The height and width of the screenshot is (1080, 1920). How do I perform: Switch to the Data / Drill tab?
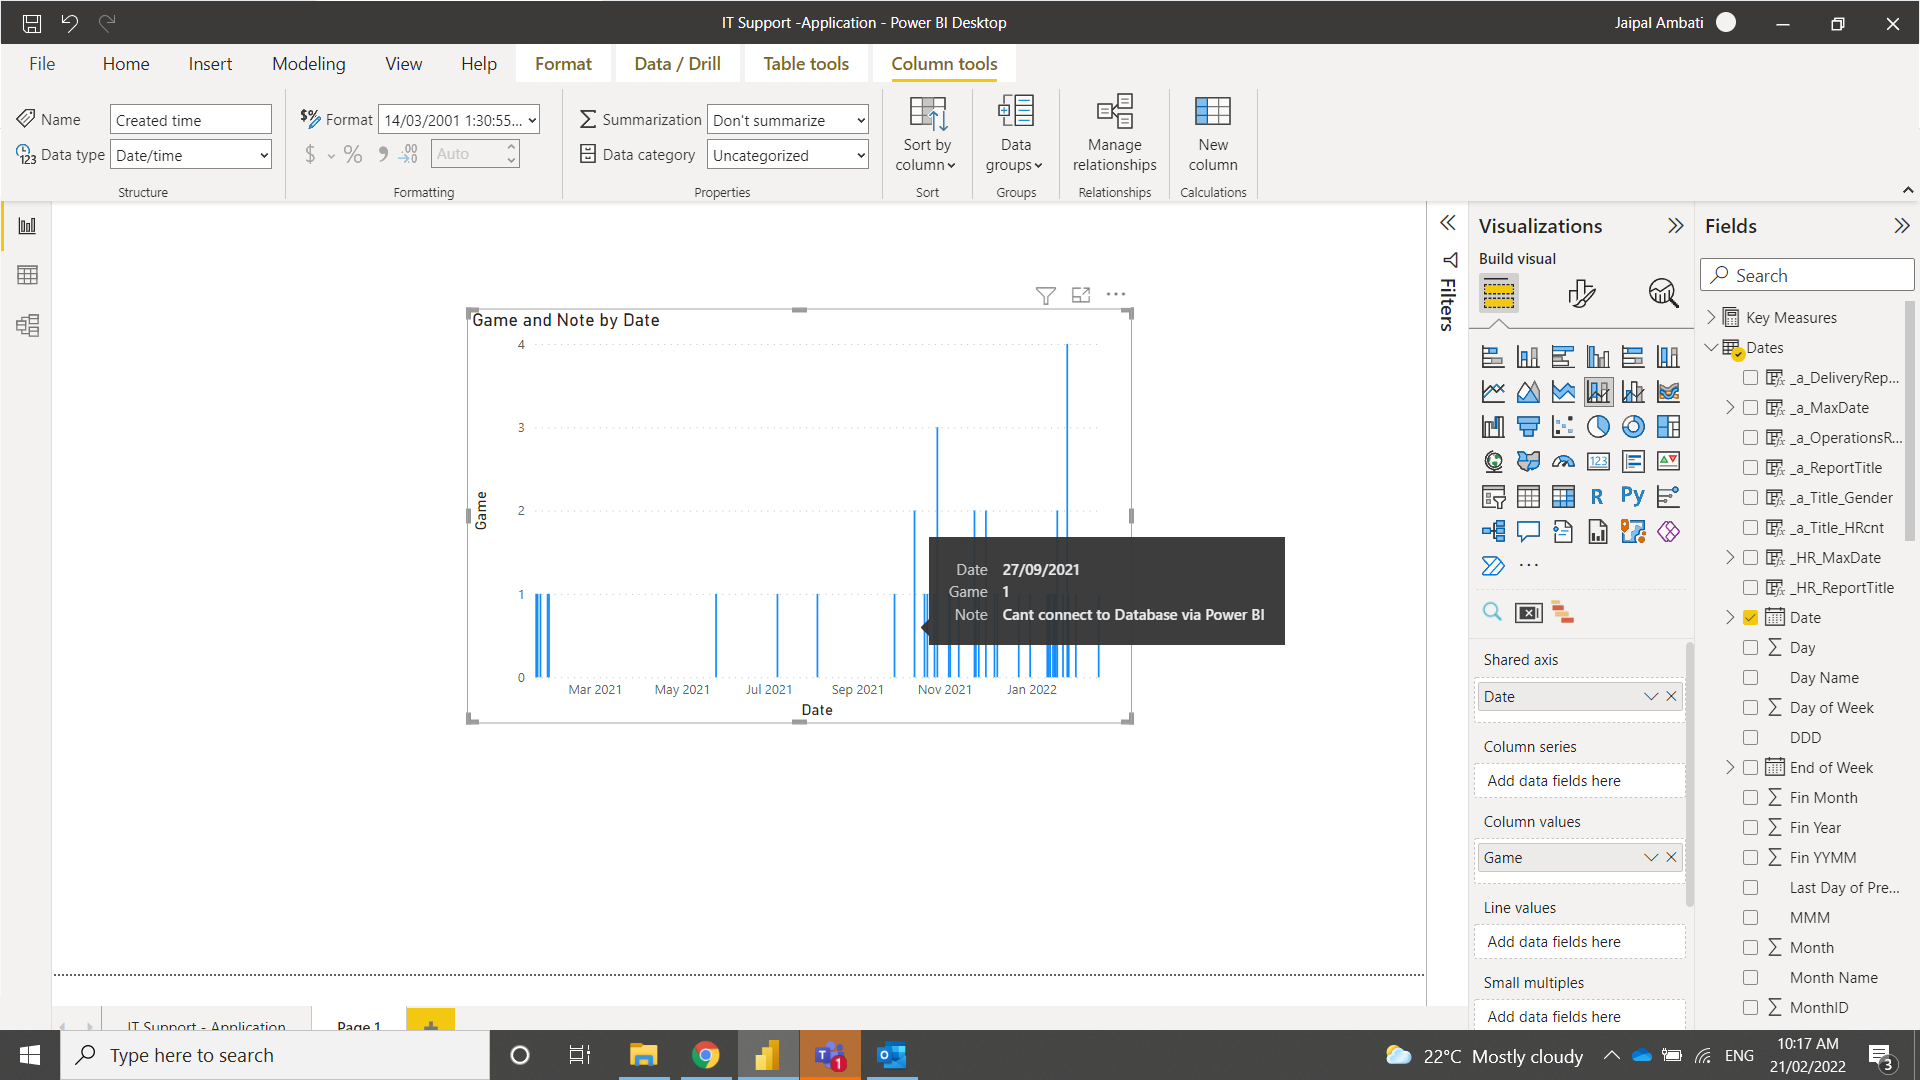point(677,64)
